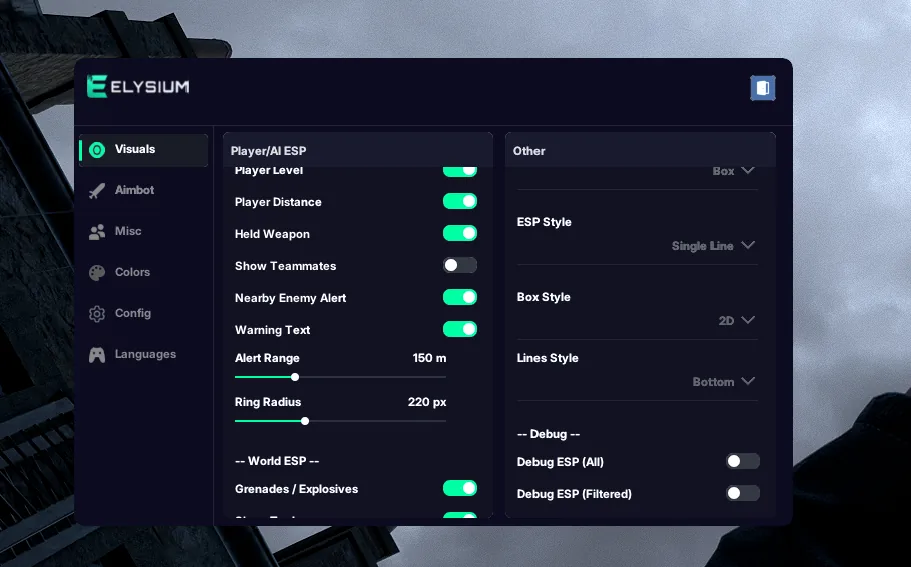Click the Visuals eye icon in sidebar

[x=97, y=150]
